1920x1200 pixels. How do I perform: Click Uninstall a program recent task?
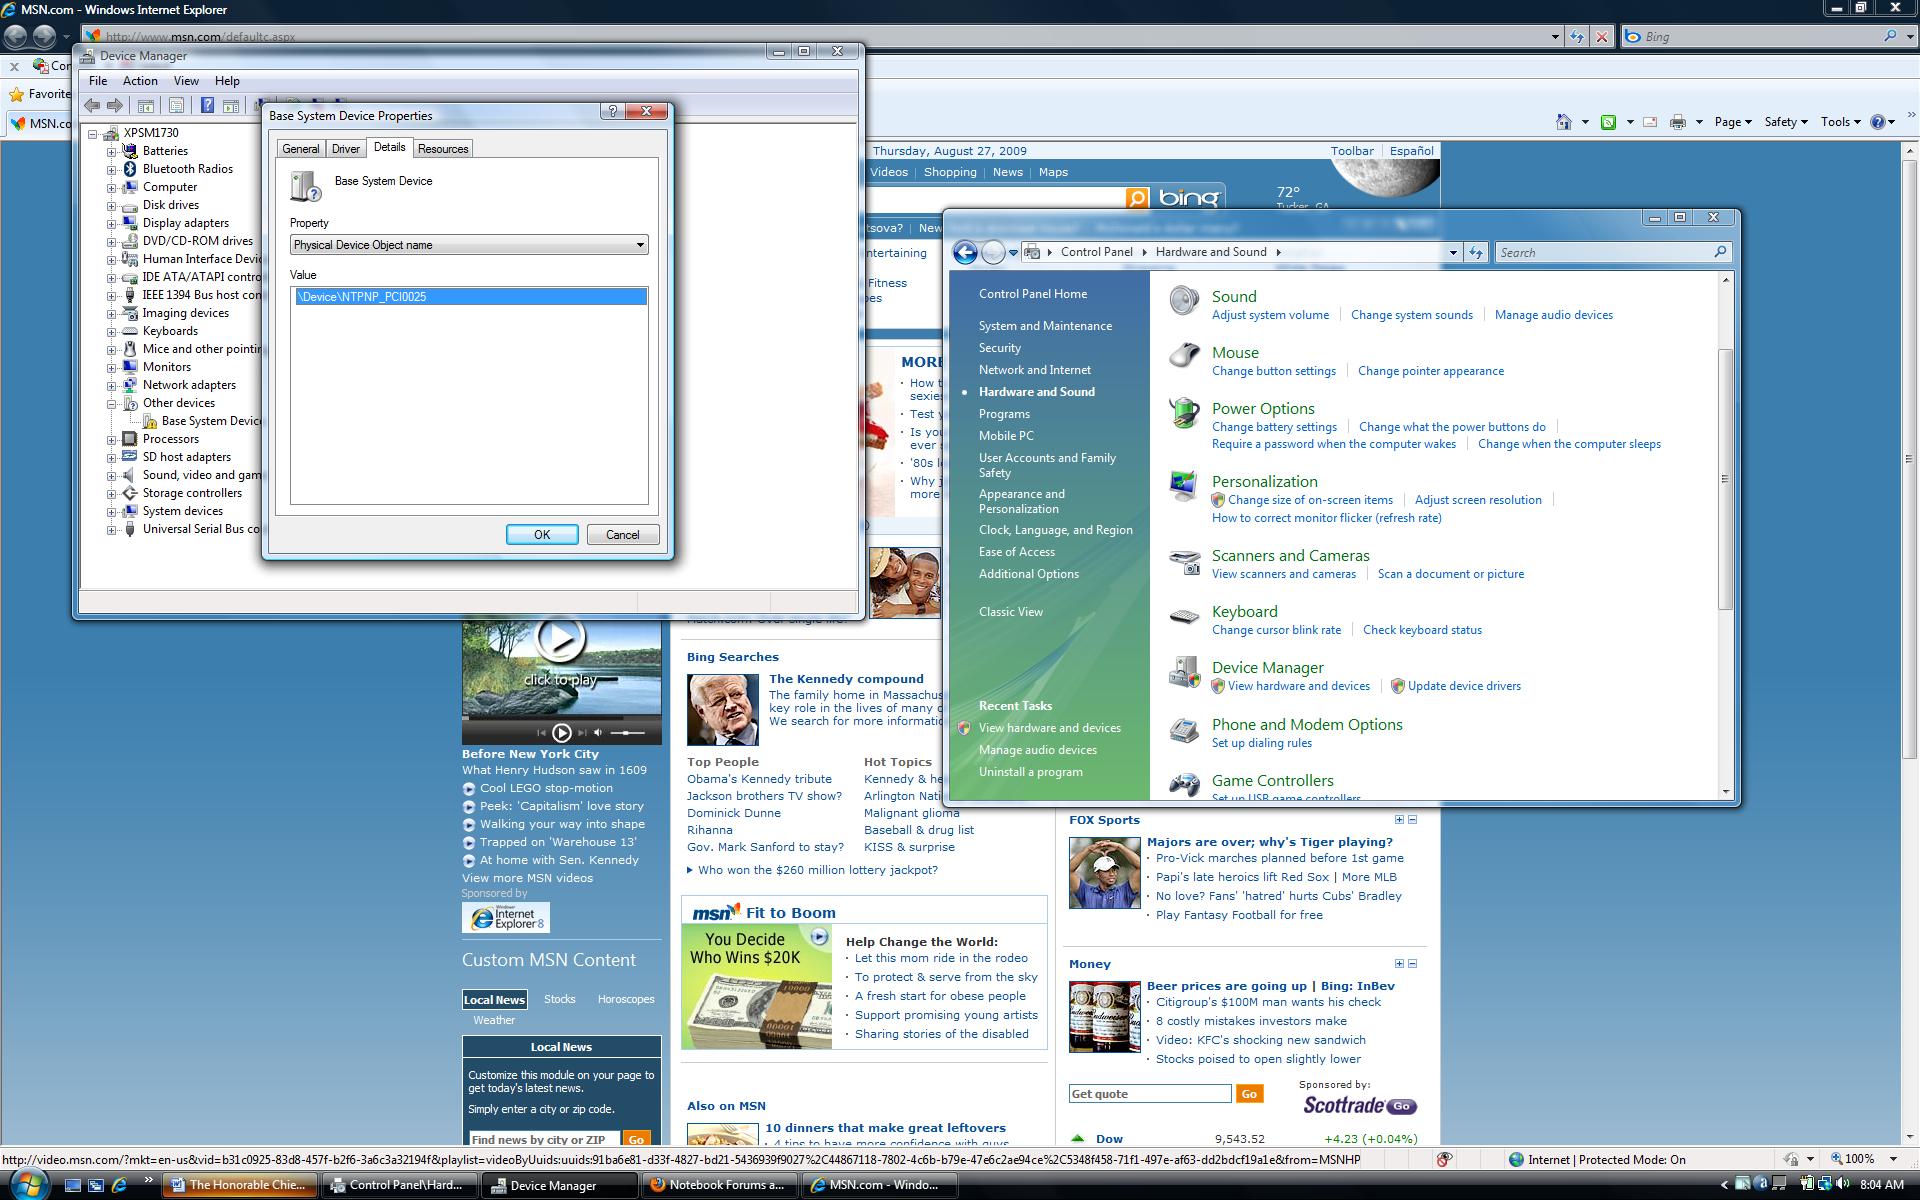[1031, 772]
